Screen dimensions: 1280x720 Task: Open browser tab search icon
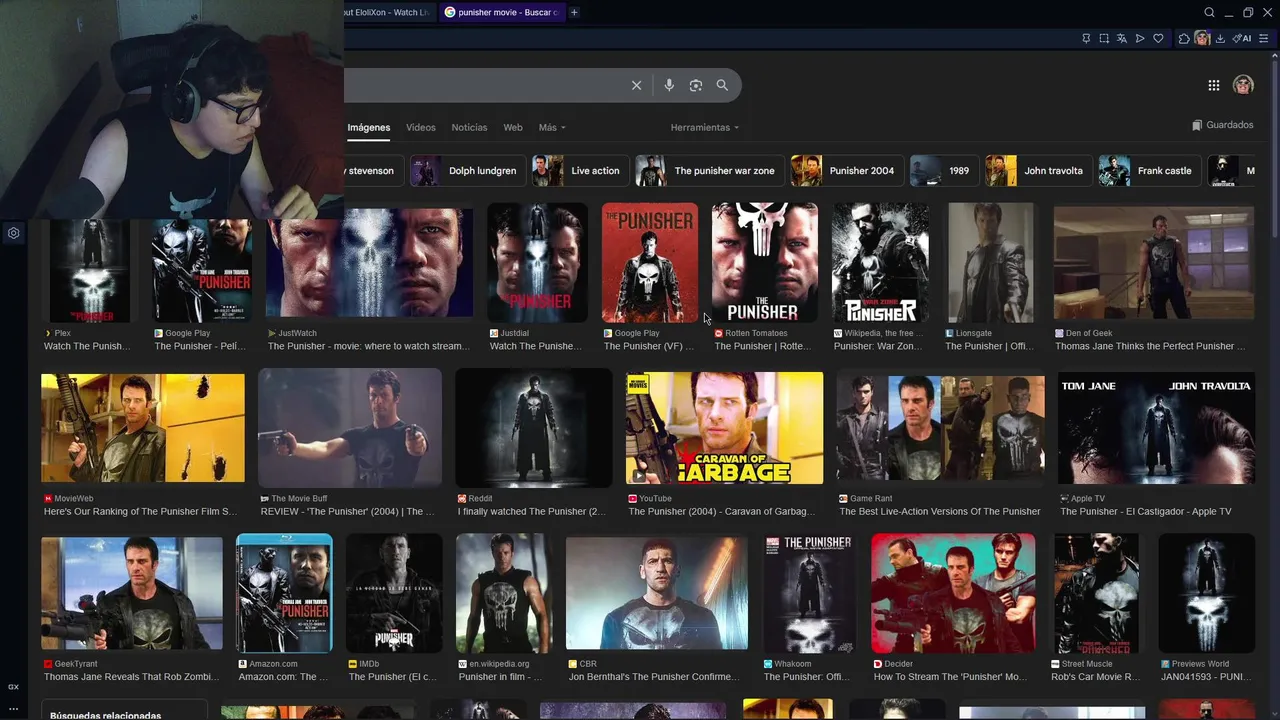pos(1209,12)
